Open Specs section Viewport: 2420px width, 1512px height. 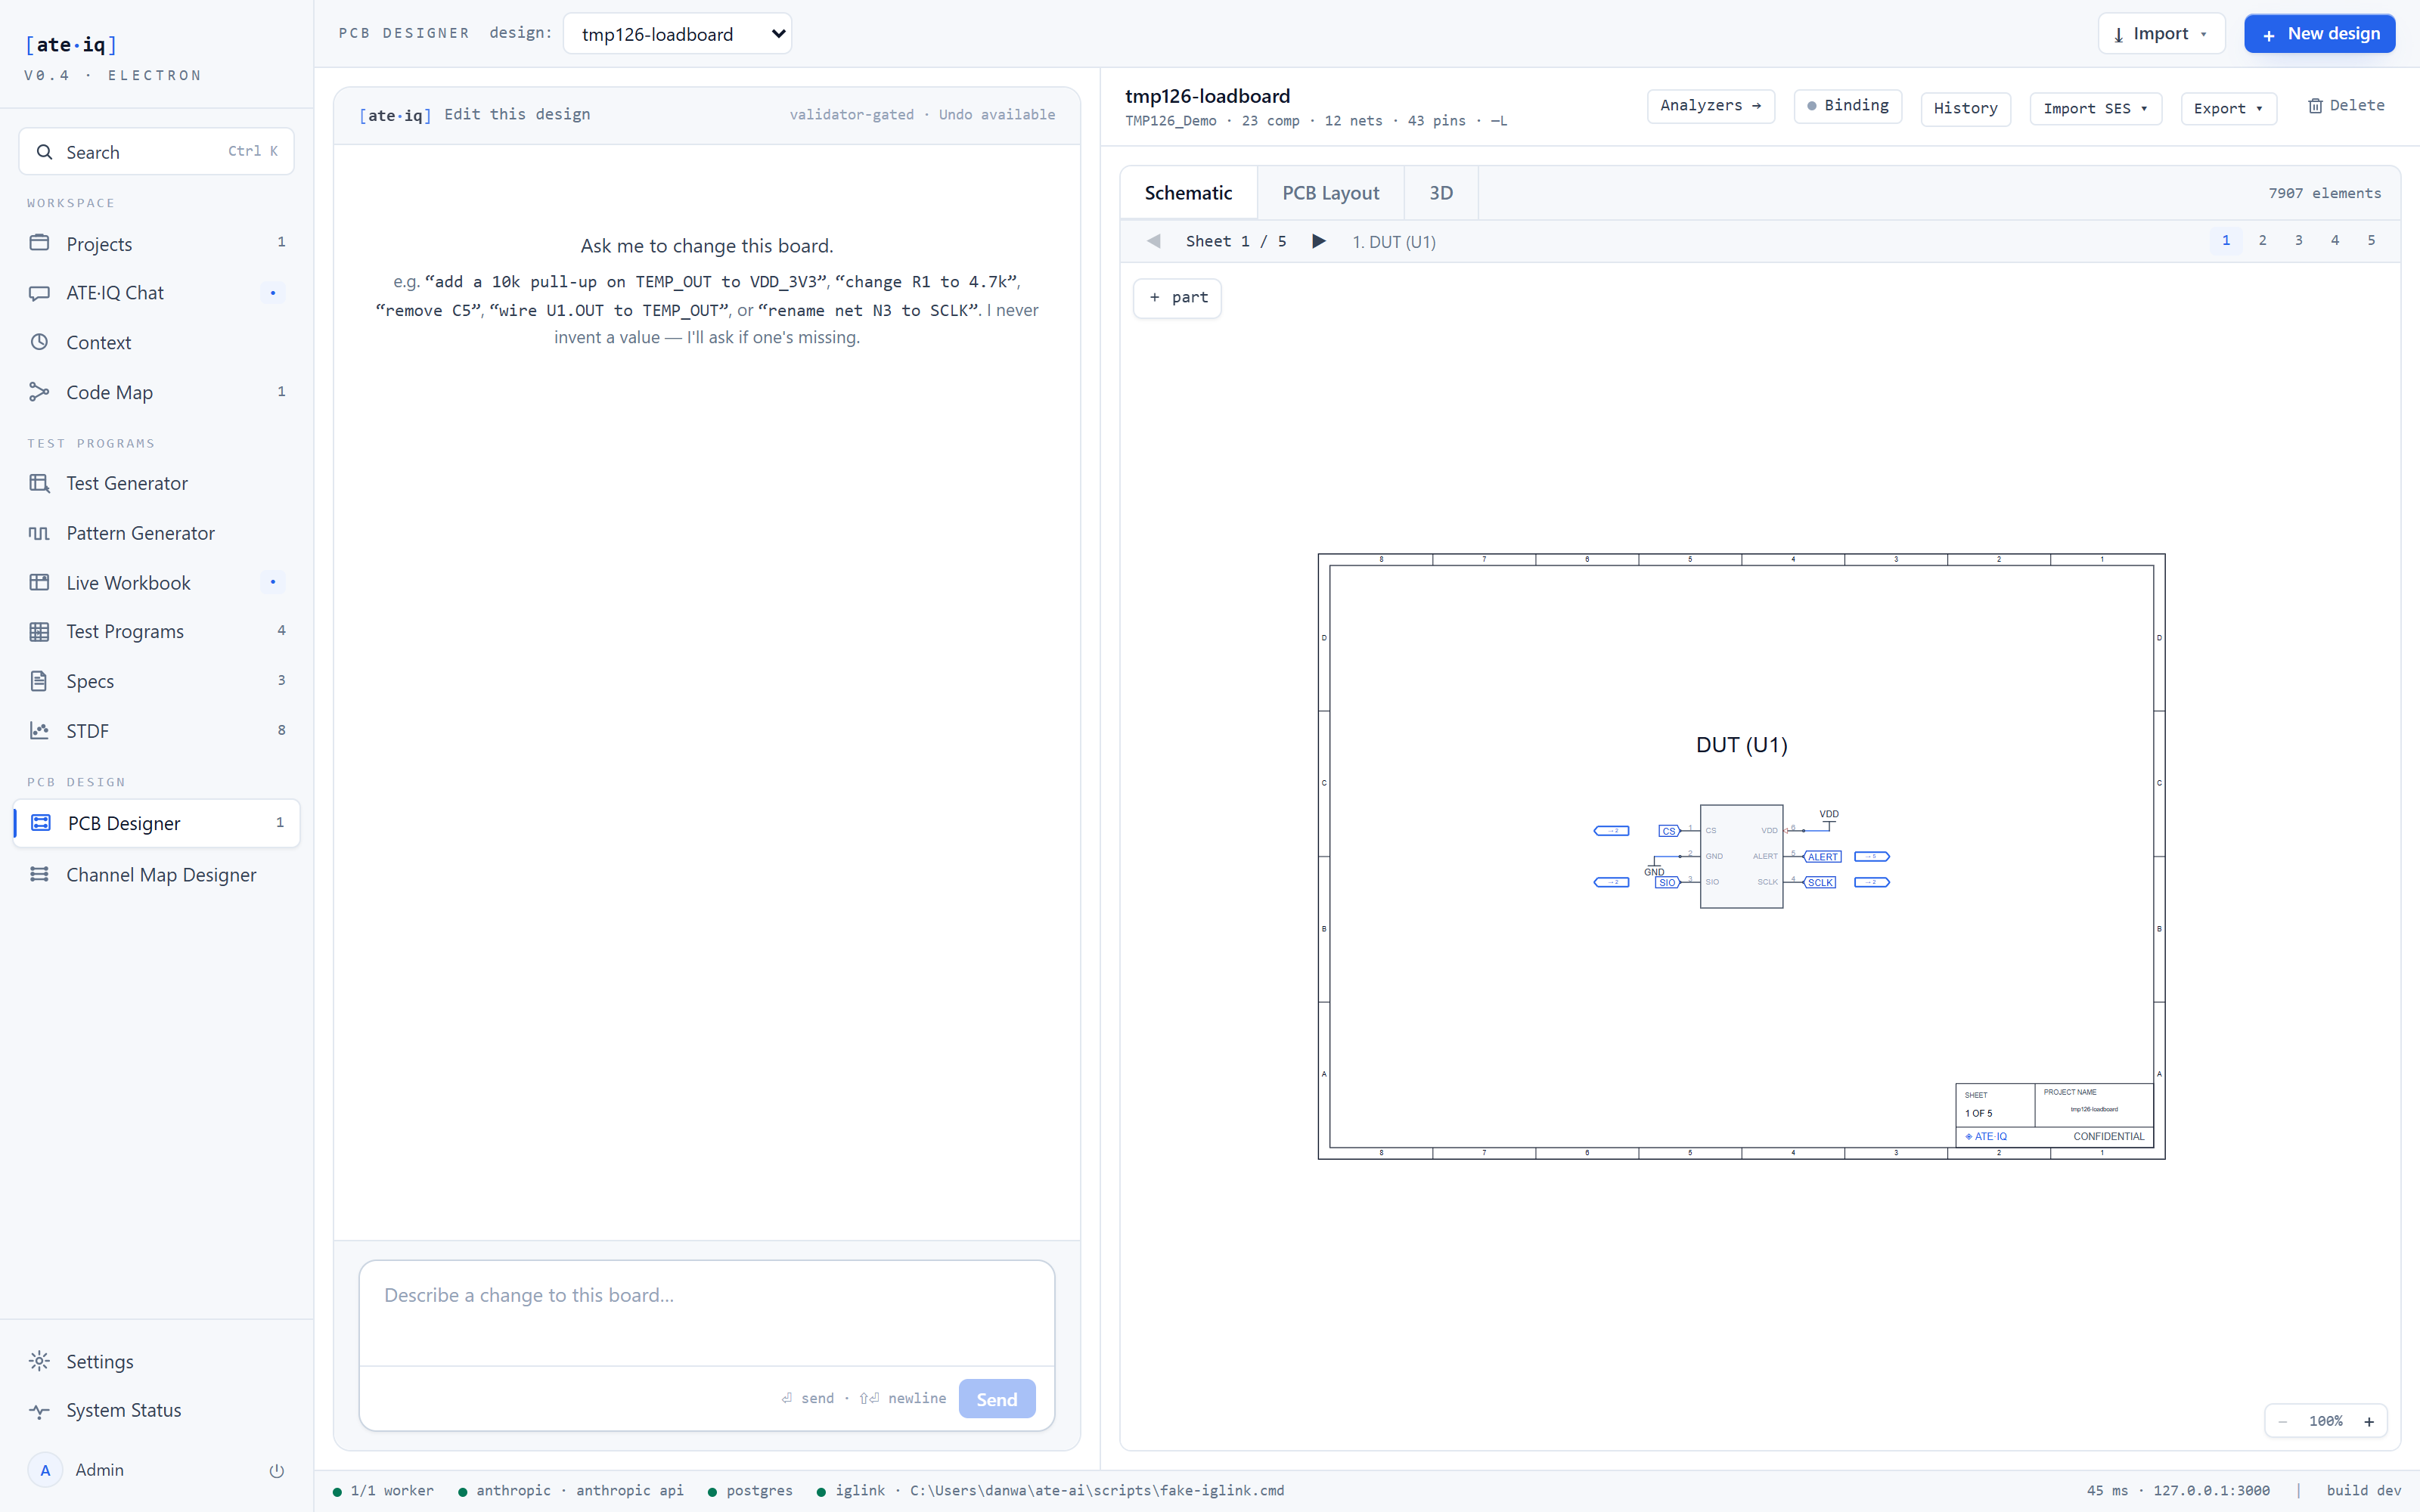click(156, 681)
